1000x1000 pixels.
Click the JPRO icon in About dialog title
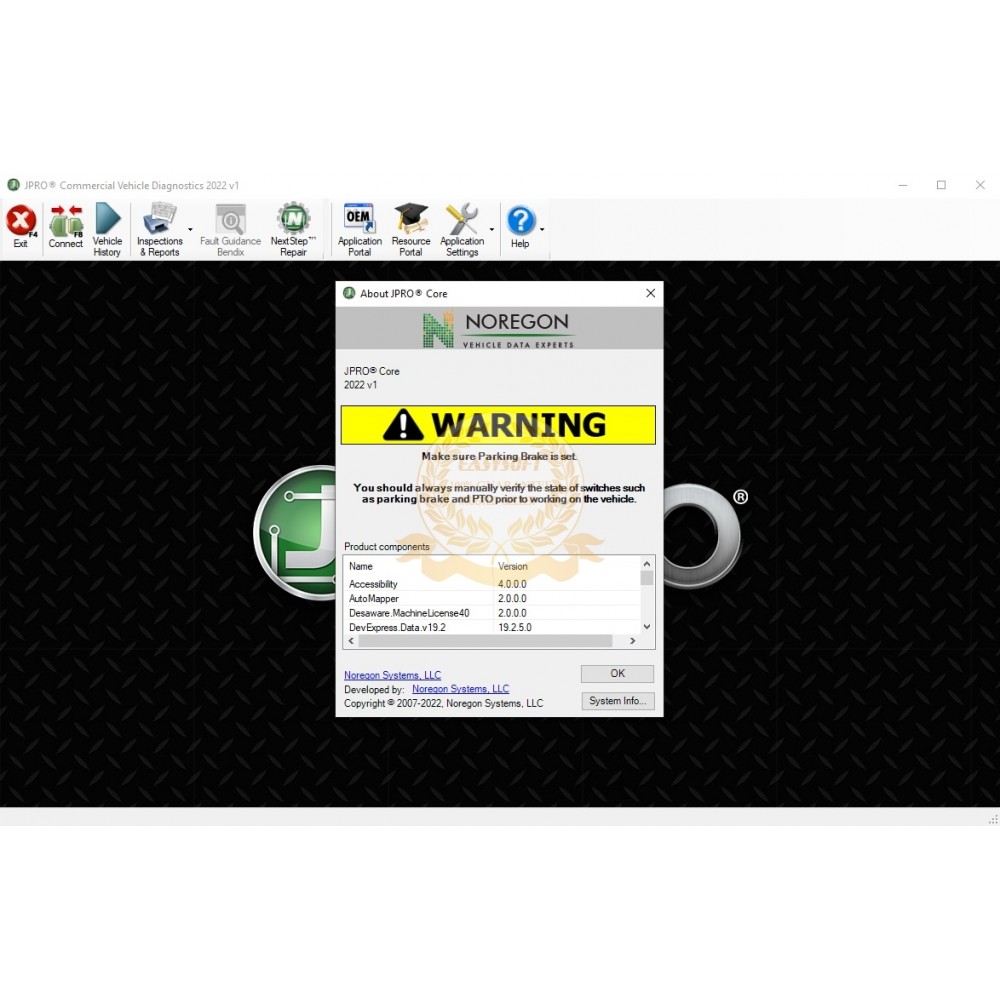point(349,293)
